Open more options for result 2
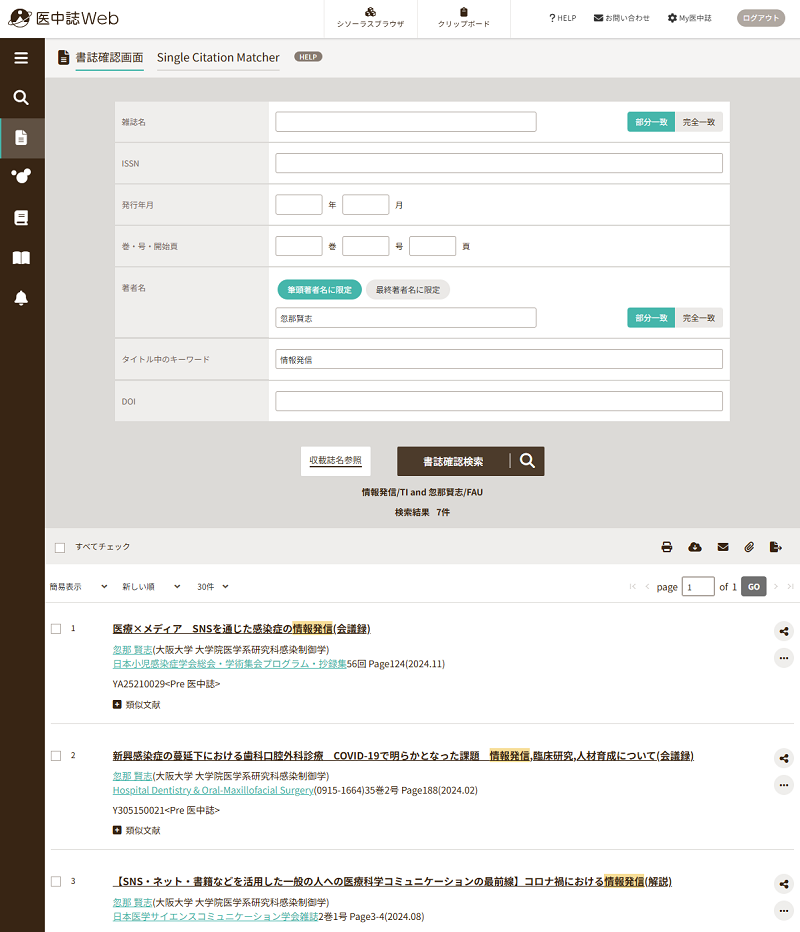800x932 pixels. click(784, 785)
